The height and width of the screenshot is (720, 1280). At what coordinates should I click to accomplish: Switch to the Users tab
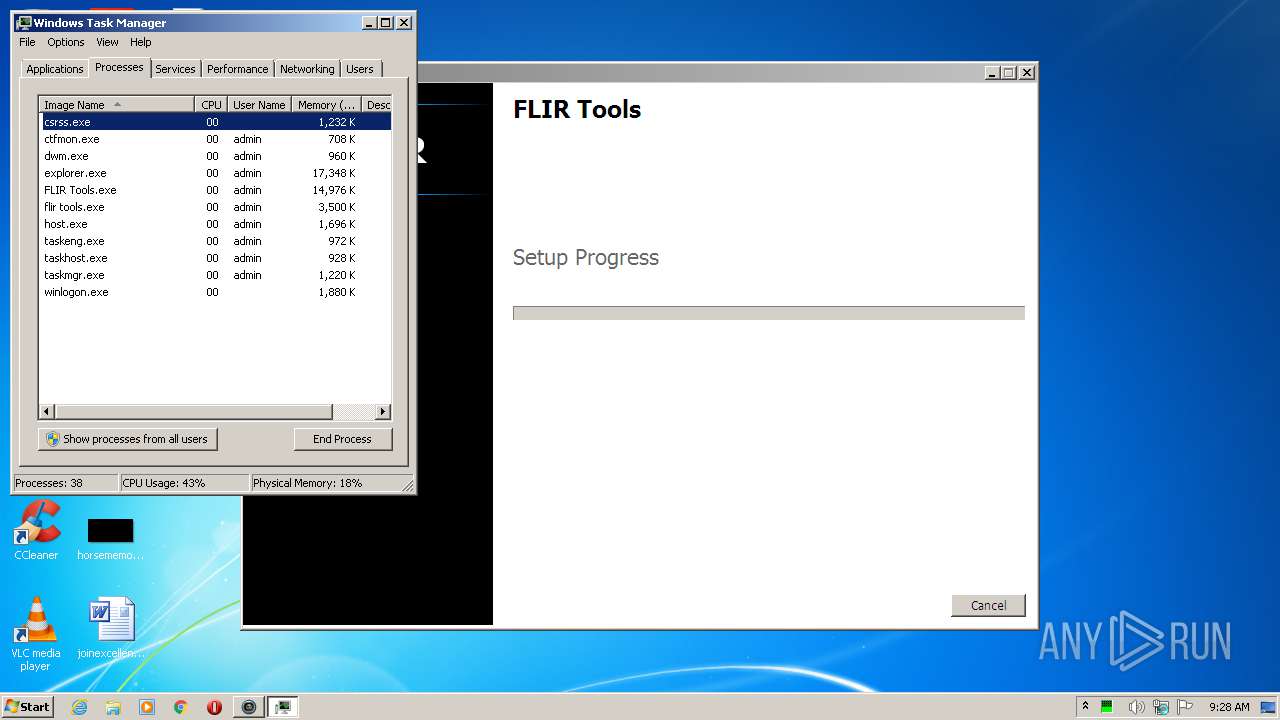coord(360,69)
